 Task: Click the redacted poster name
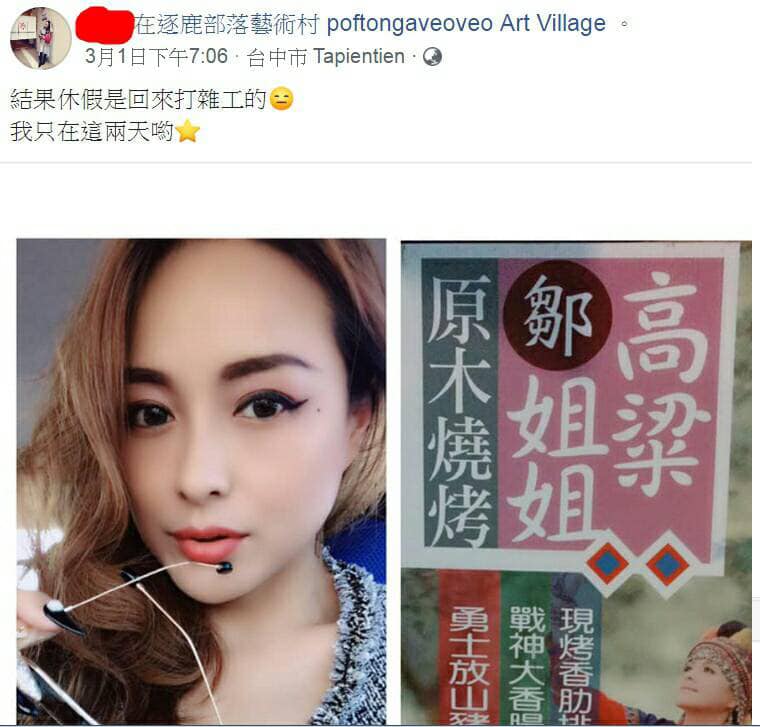click(x=105, y=25)
